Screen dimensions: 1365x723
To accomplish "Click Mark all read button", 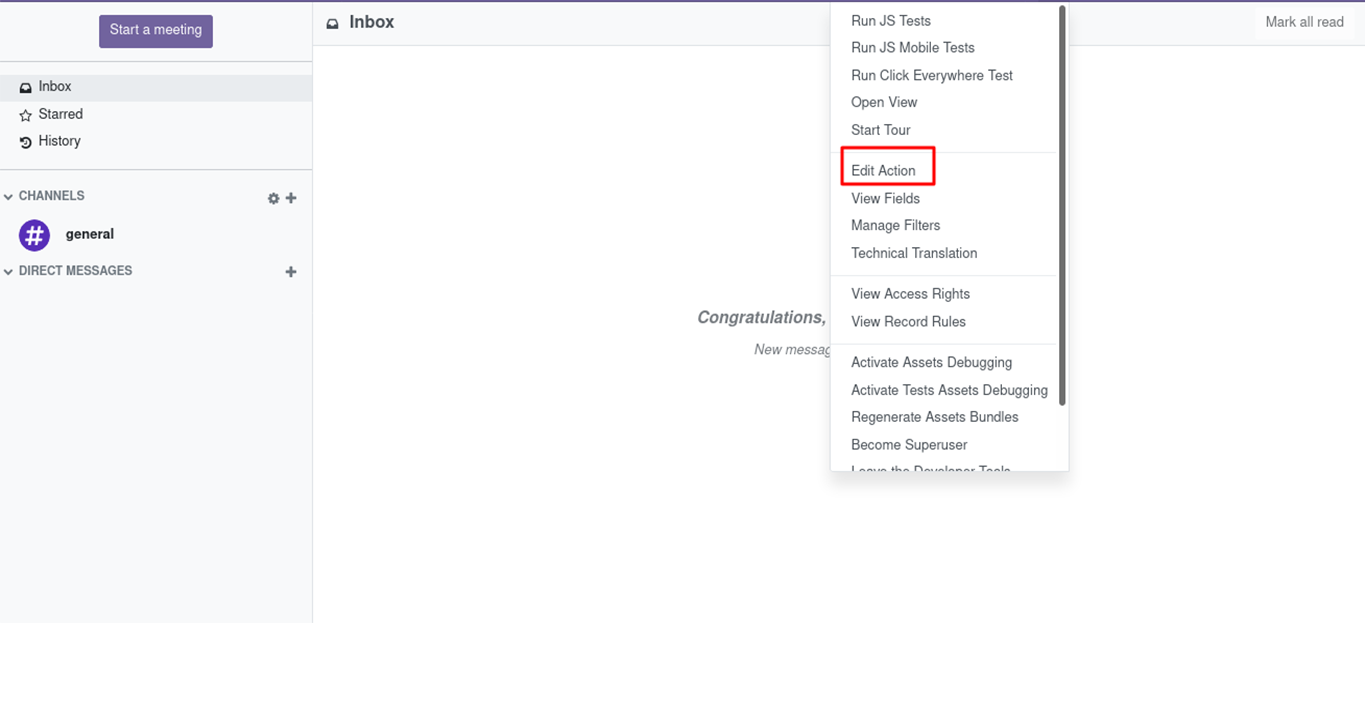I will coord(1304,22).
